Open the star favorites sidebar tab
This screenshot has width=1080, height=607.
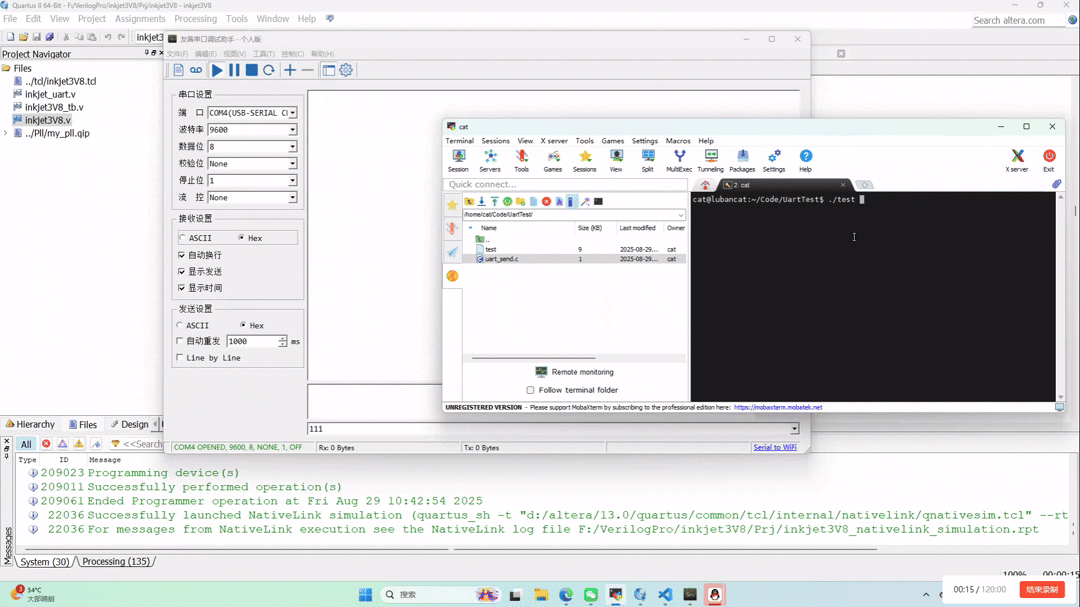(x=452, y=205)
